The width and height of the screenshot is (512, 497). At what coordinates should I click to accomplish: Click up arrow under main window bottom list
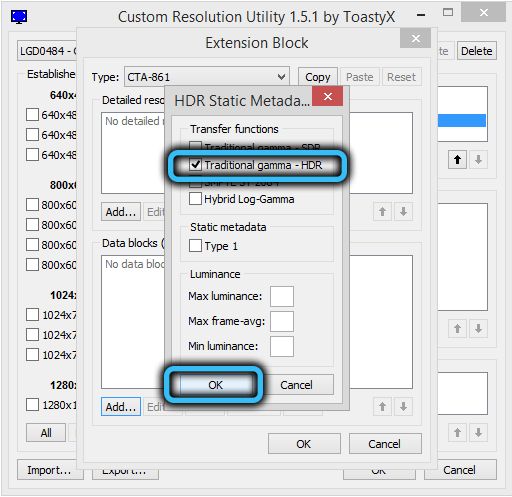tap(457, 433)
